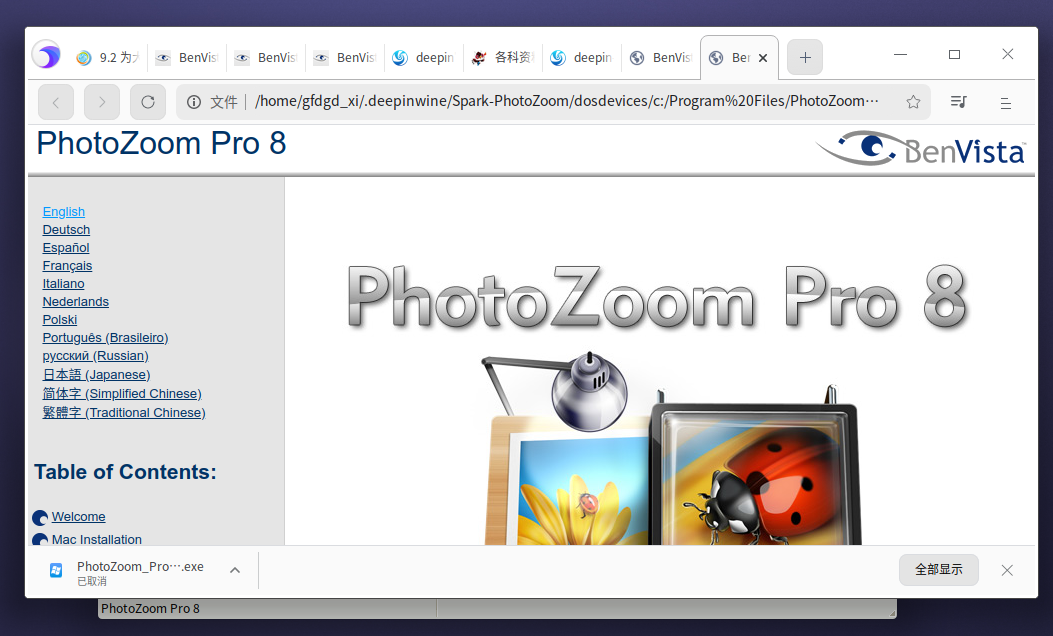The image size is (1053, 636).
Task: Open the Deutsch language link
Action: pos(66,230)
